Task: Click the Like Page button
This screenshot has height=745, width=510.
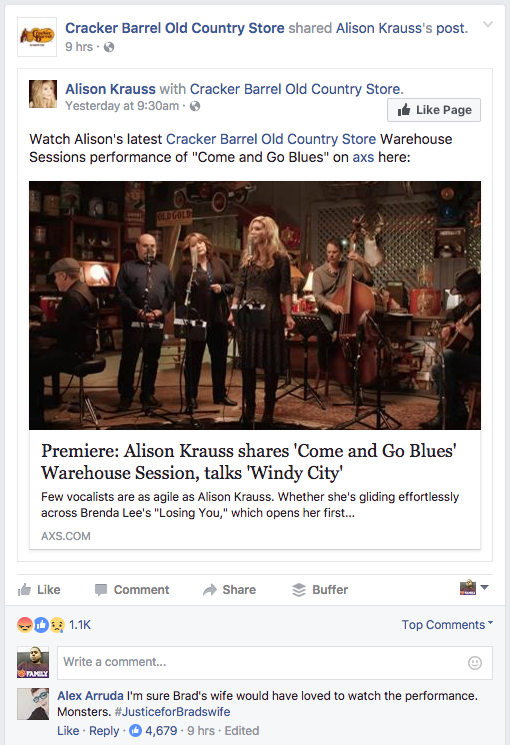Action: point(434,110)
